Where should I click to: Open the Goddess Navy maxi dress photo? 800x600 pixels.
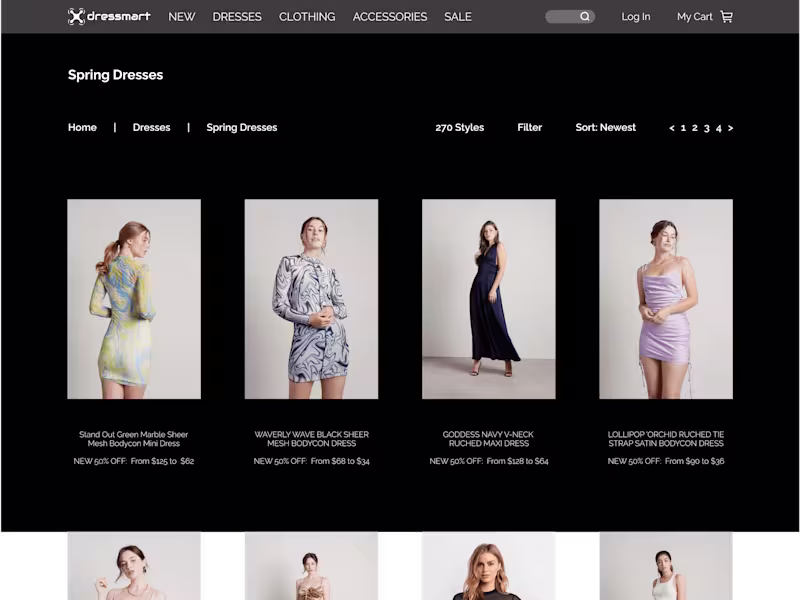(488, 299)
